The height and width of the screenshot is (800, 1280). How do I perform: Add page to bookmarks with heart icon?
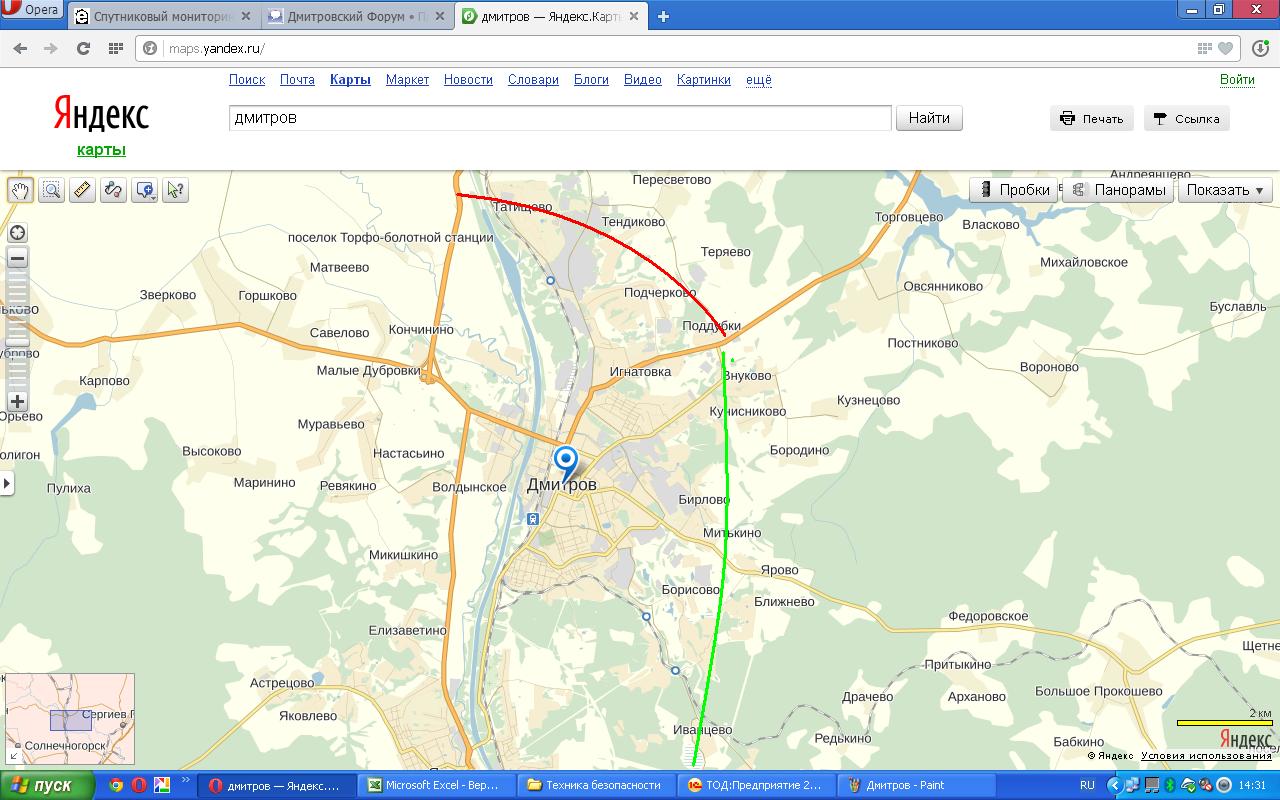coord(1226,48)
